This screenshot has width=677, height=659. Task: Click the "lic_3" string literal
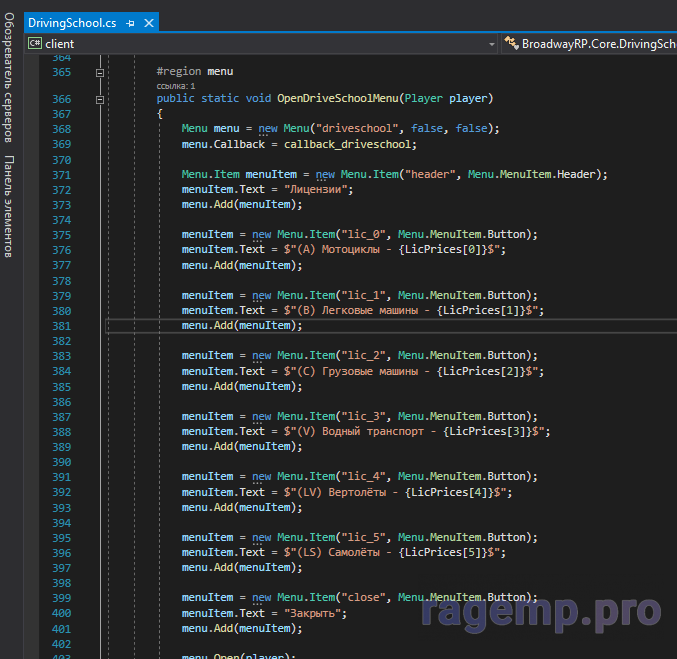(x=366, y=416)
